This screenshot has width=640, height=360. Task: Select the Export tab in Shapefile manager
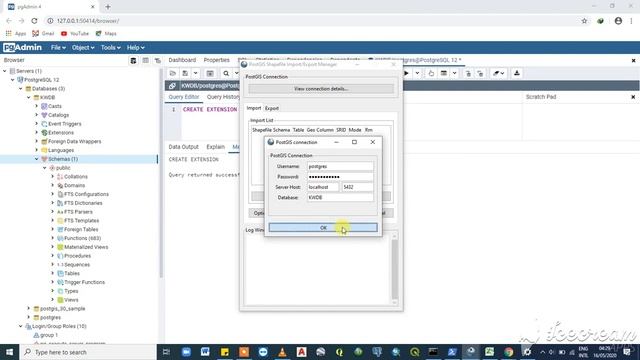(x=272, y=108)
